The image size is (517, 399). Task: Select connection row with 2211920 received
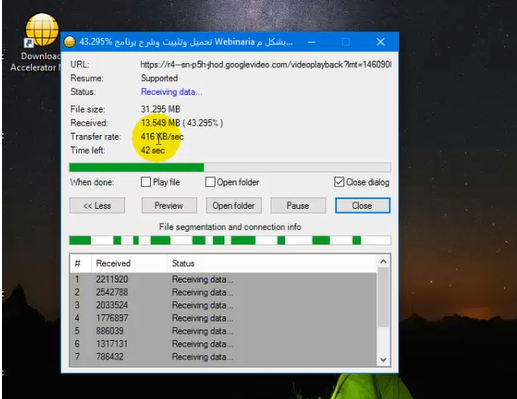(223, 279)
